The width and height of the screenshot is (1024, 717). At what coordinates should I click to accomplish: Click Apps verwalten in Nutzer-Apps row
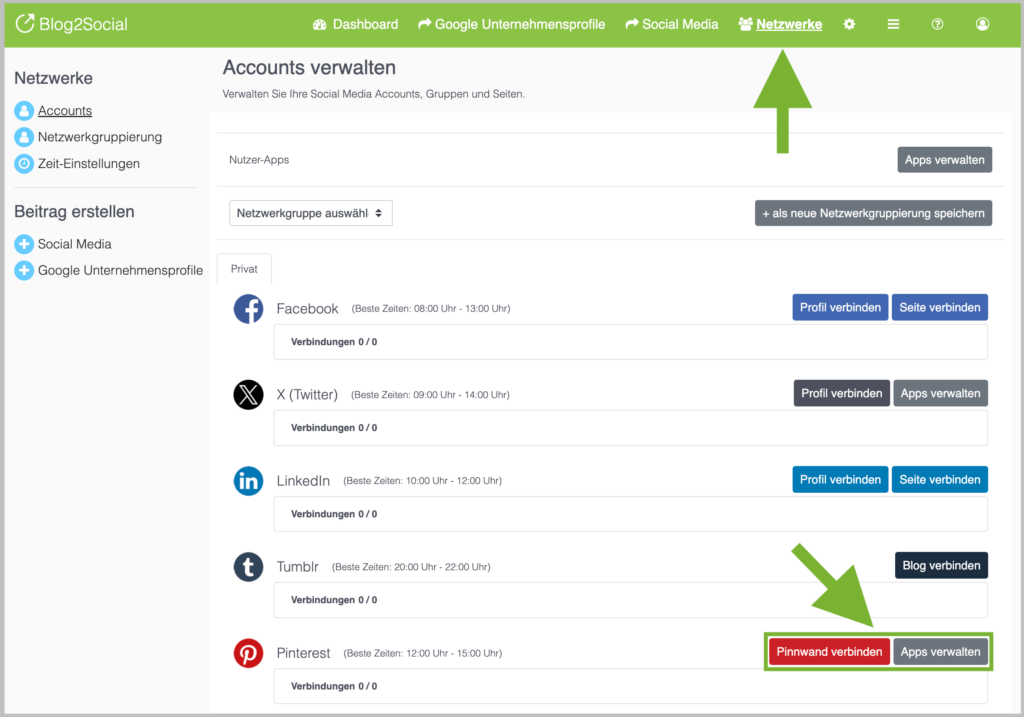tap(944, 160)
